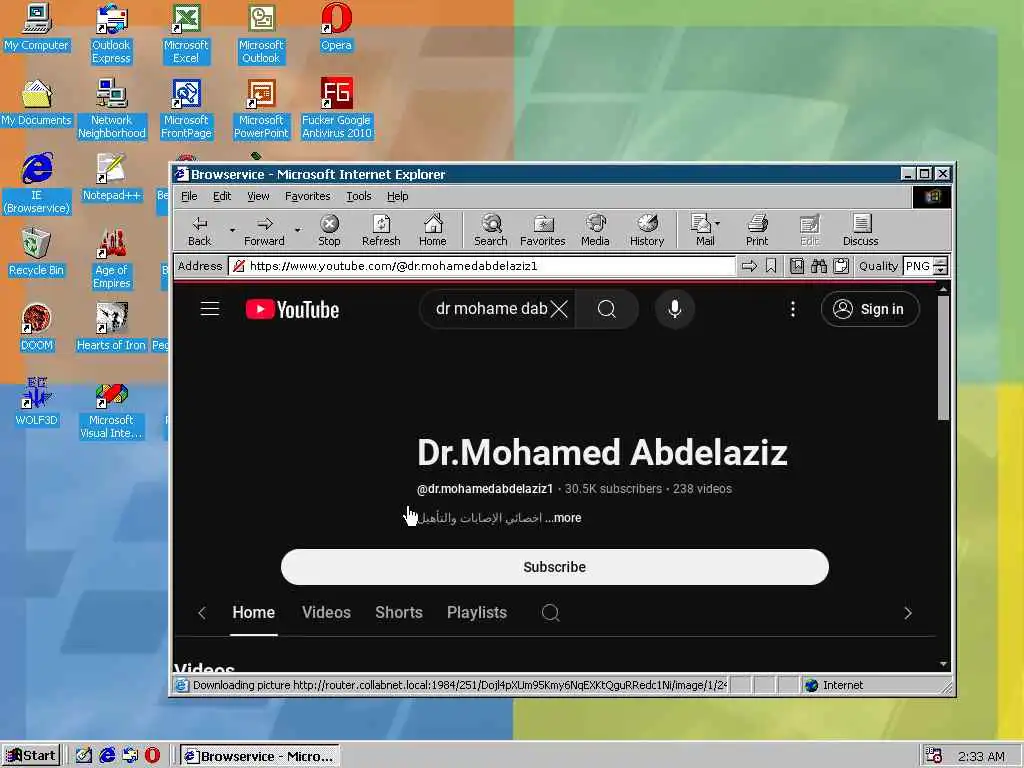Image resolution: width=1024 pixels, height=768 pixels.
Task: Click the bookmarks book icon in address toolbar
Action: pos(797,266)
